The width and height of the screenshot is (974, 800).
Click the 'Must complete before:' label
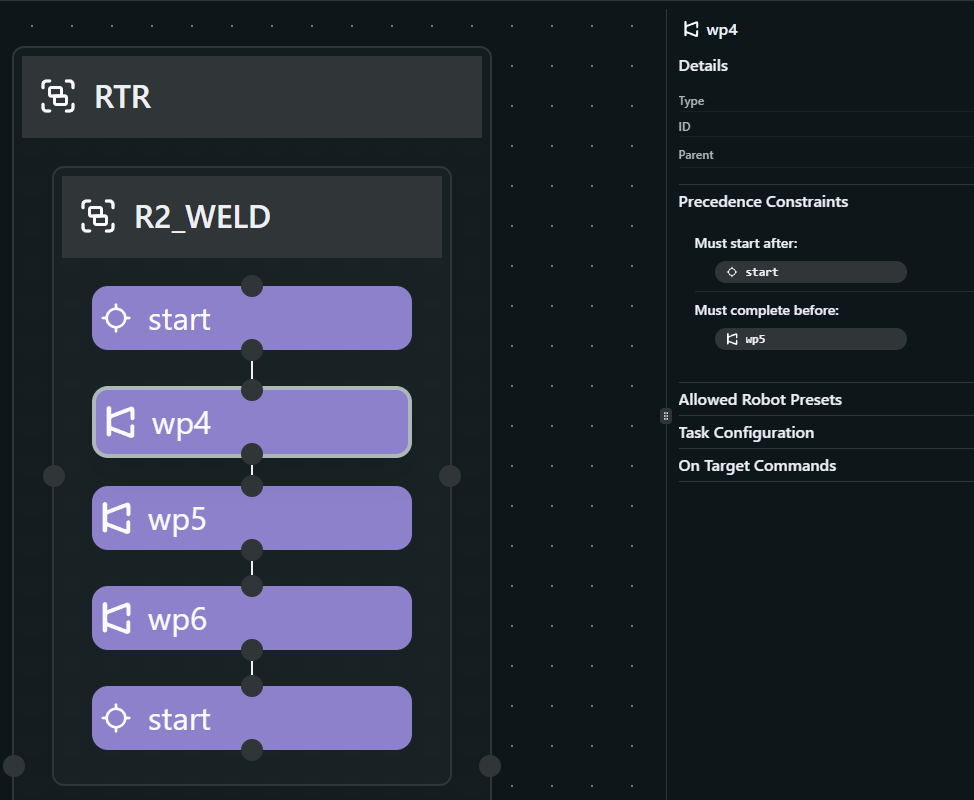(766, 311)
